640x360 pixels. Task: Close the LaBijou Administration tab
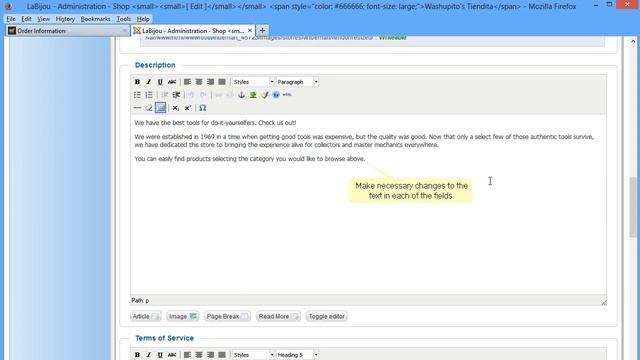coord(250,31)
